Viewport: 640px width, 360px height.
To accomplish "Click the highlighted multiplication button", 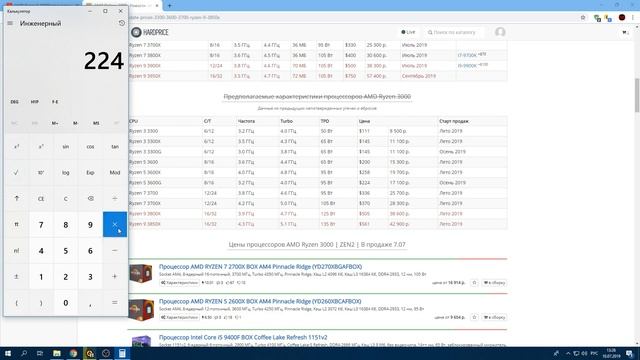I will click(x=115, y=224).
